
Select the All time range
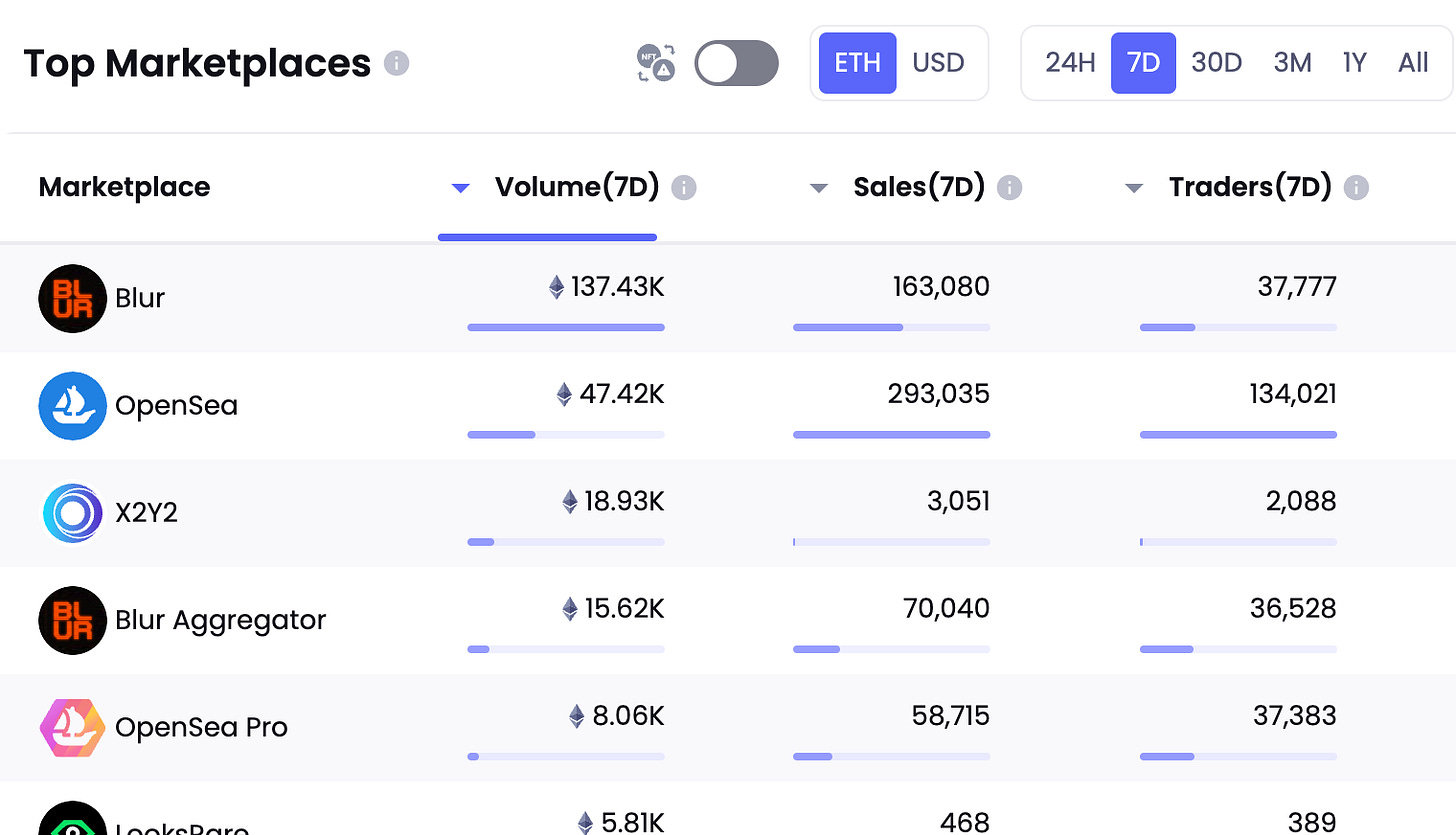click(1413, 63)
